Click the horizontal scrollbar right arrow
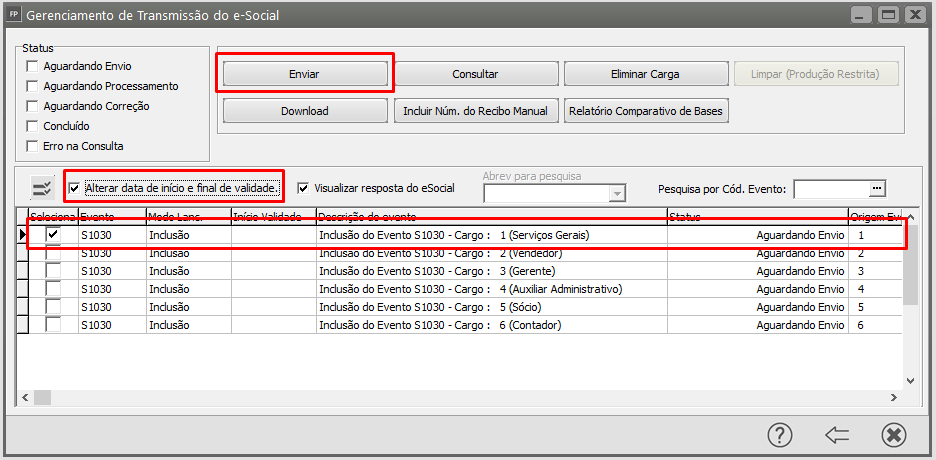Screen dimensions: 936x460 [895, 398]
